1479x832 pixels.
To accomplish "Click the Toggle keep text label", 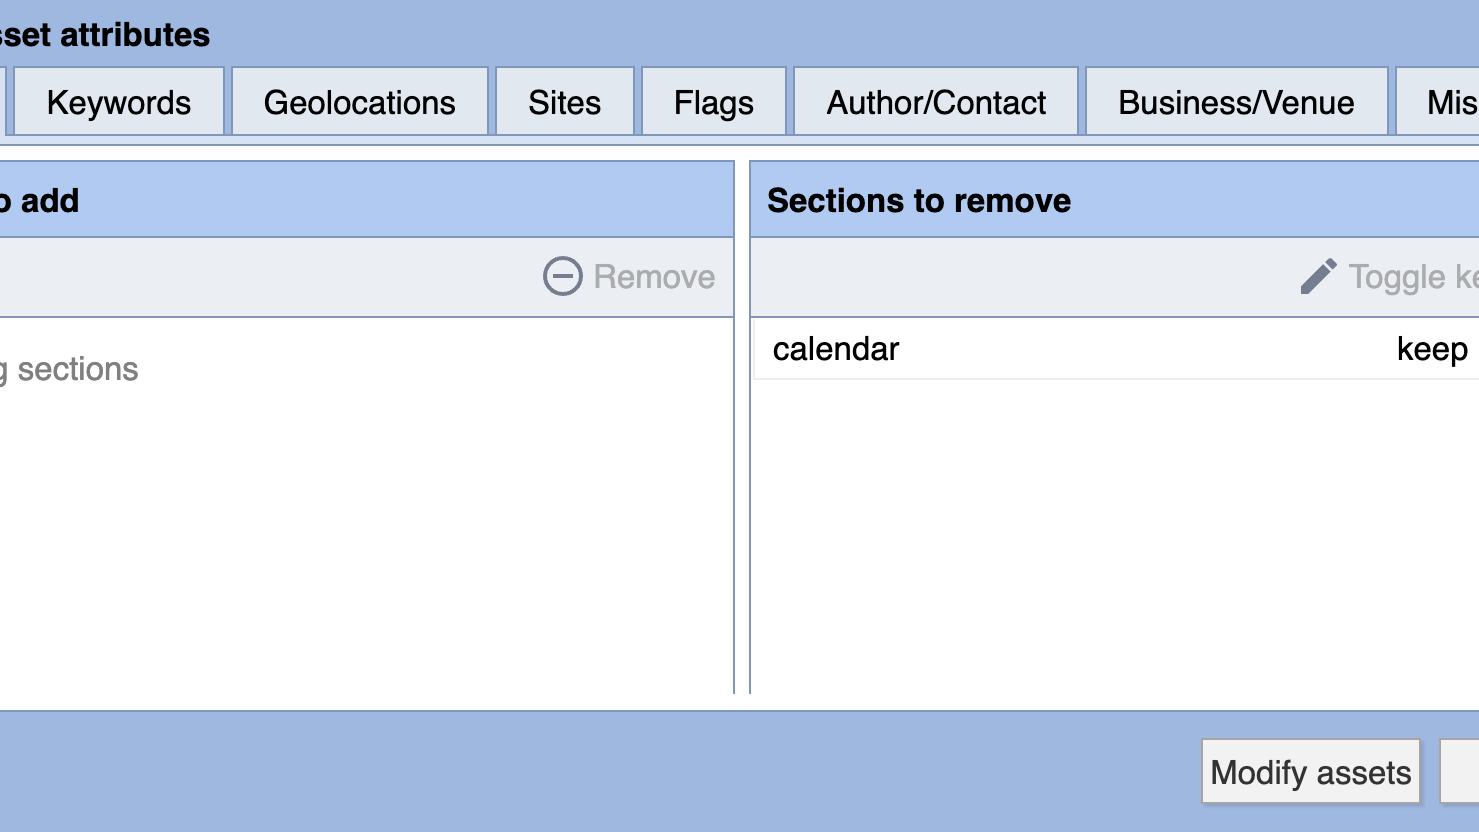I will pyautogui.click(x=1410, y=276).
